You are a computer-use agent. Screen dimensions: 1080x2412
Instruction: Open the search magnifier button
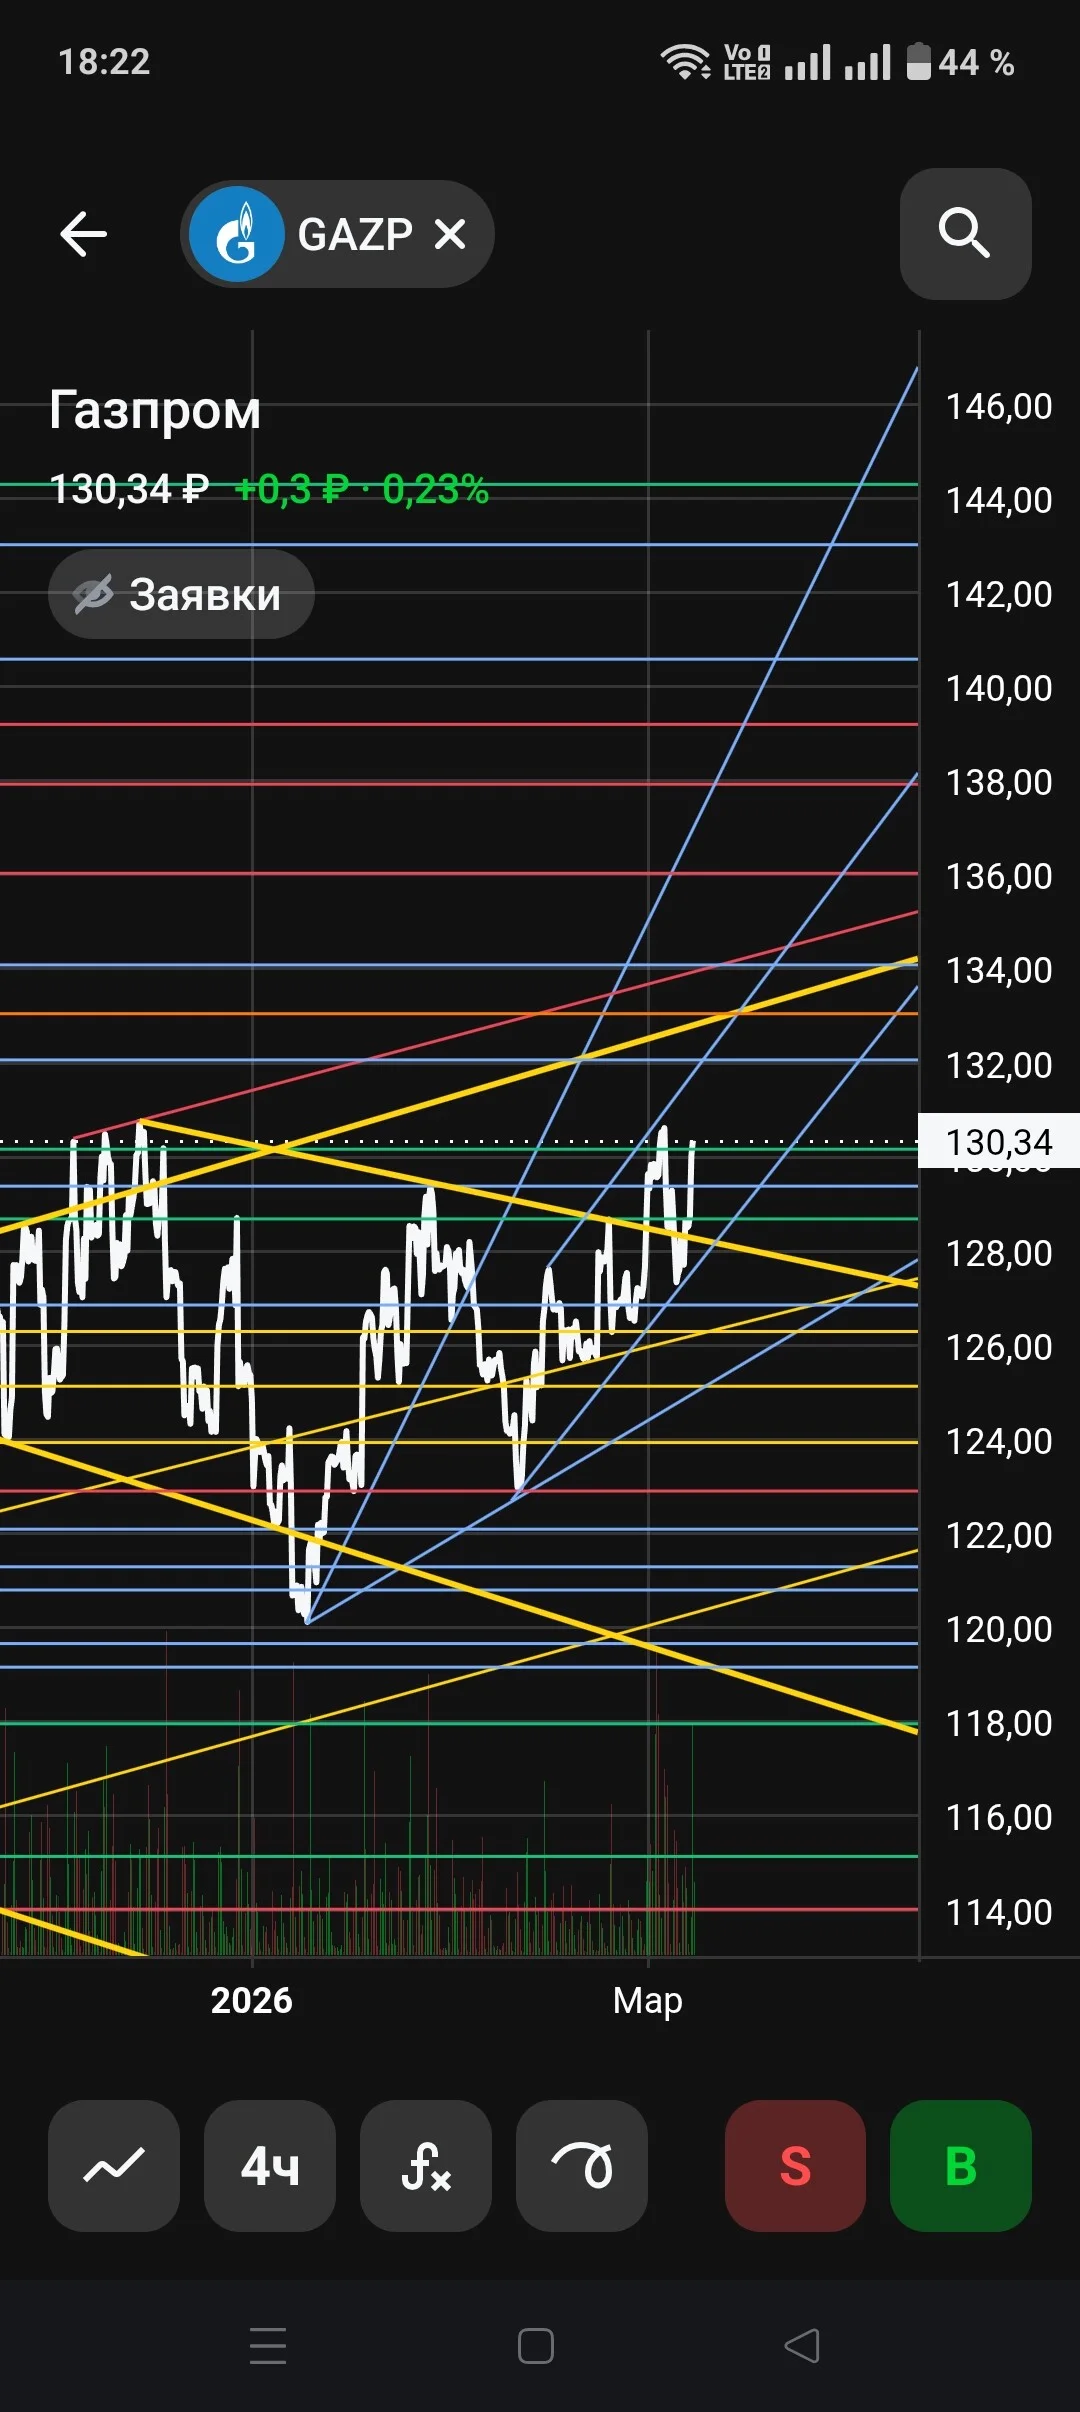[x=965, y=234]
